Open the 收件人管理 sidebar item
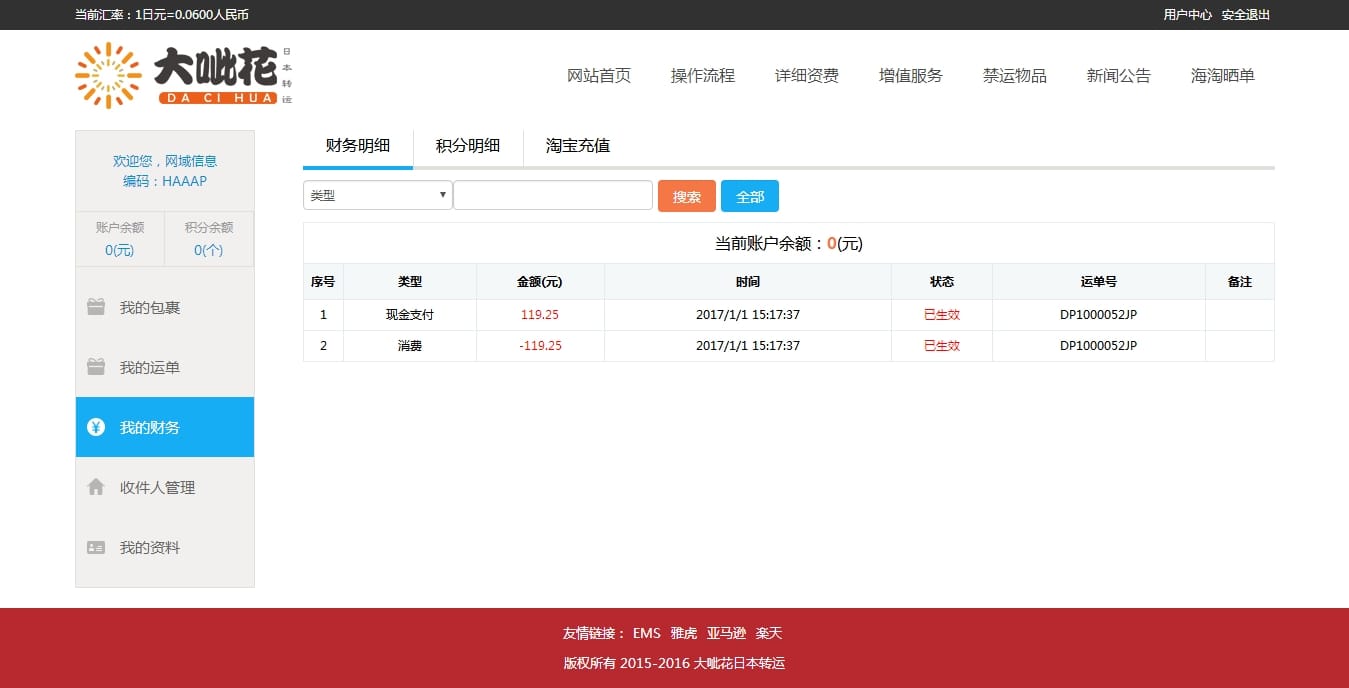Viewport: 1349px width, 688px height. coord(165,487)
